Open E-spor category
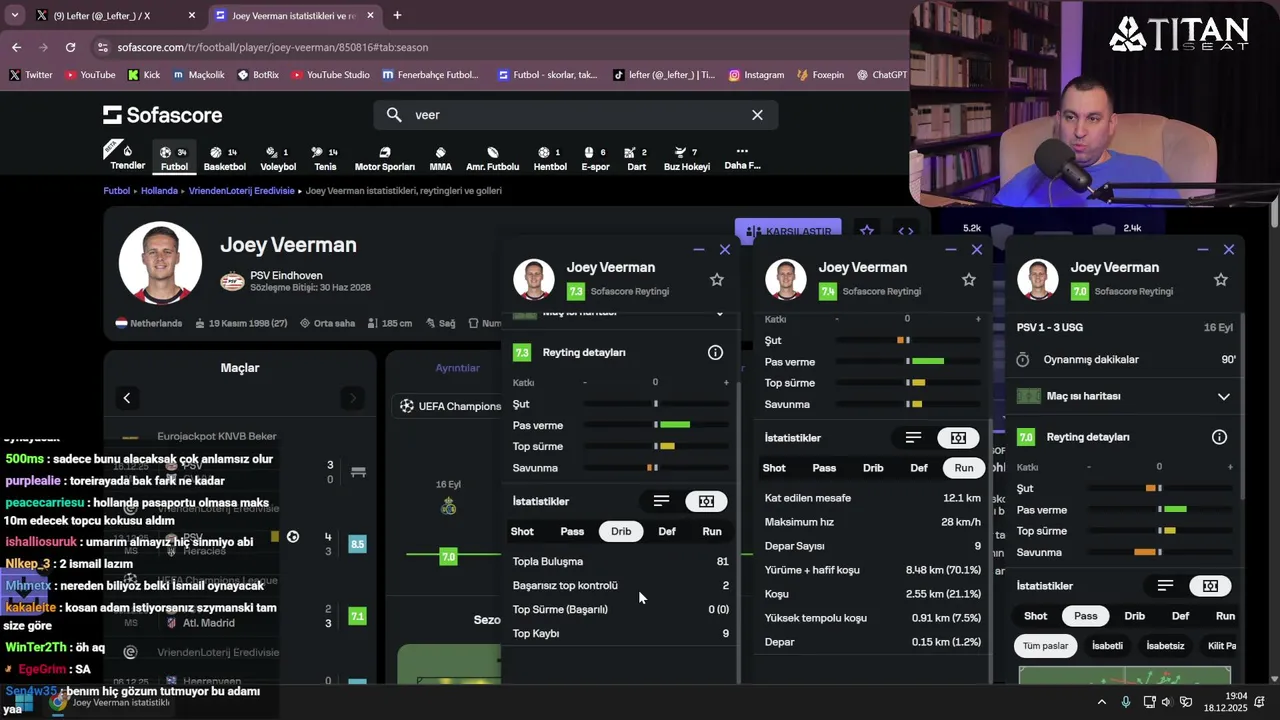Screen dimensions: 1280x720 (595, 159)
